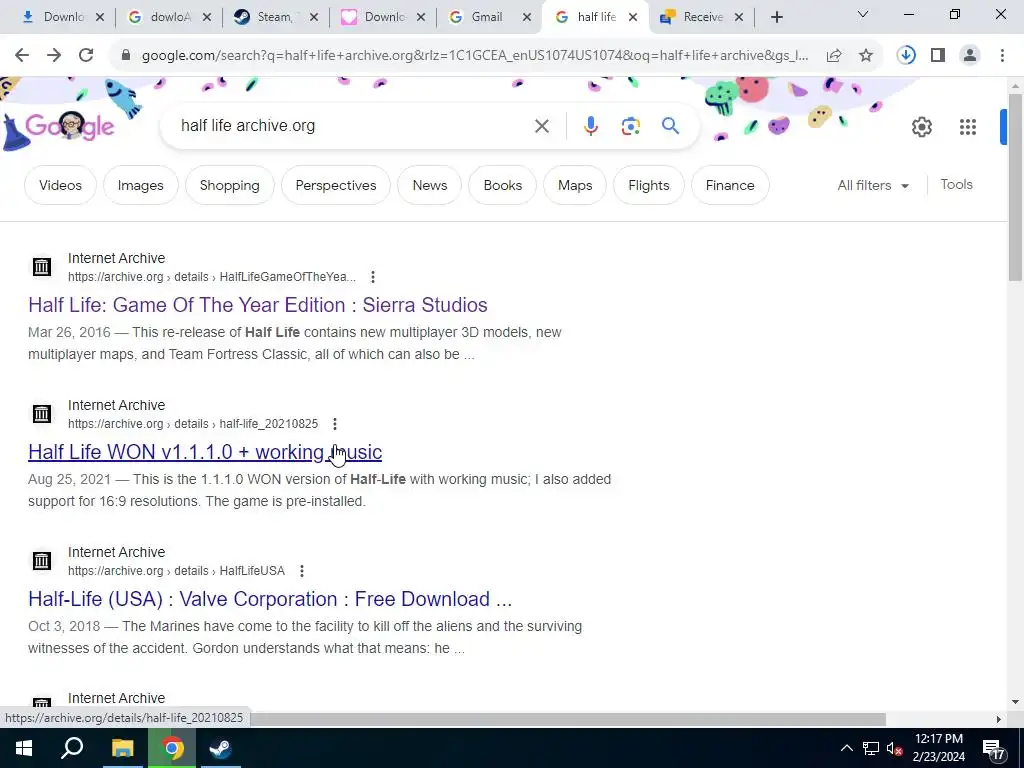Click the muted volume tray icon
Screen dimensions: 1024x768
point(895,748)
